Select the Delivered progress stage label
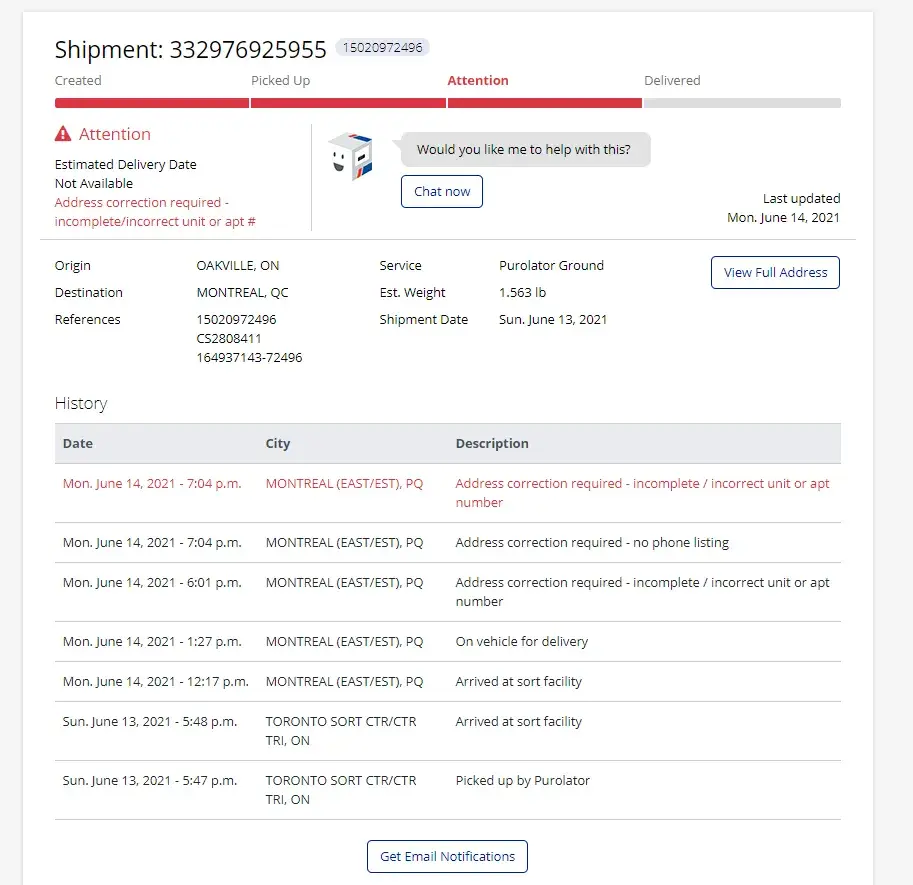913x885 pixels. [x=672, y=80]
